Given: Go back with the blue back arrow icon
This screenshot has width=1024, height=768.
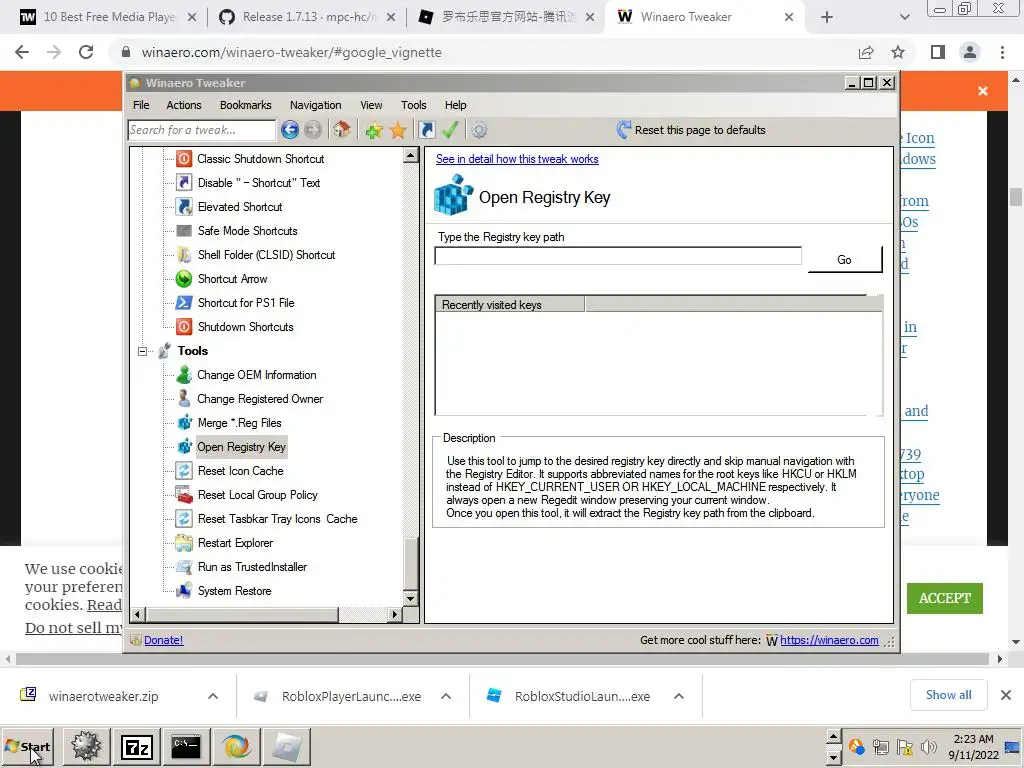Looking at the screenshot, I should click(290, 130).
